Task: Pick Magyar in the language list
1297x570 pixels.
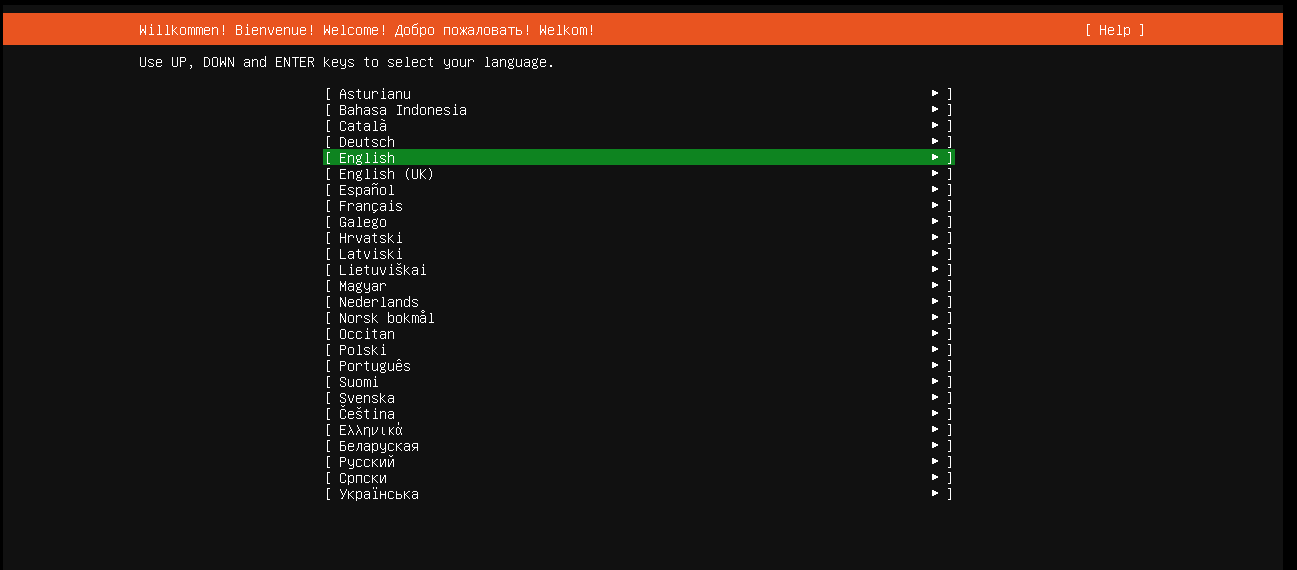Action: (639, 286)
